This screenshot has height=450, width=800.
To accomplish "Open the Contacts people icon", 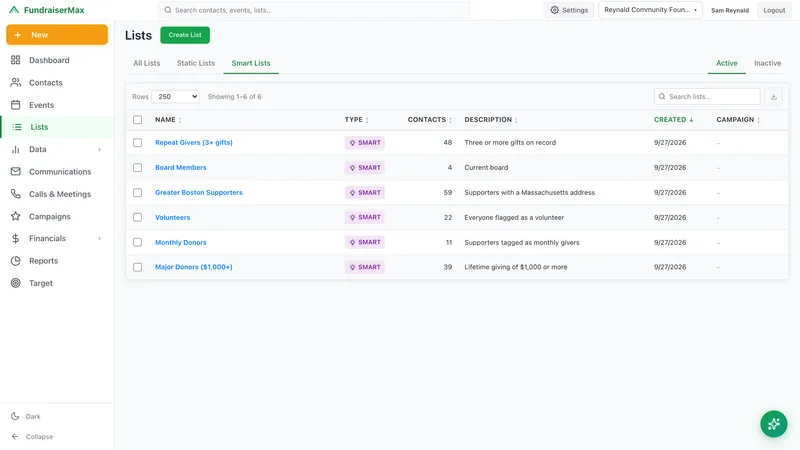I will tap(16, 83).
